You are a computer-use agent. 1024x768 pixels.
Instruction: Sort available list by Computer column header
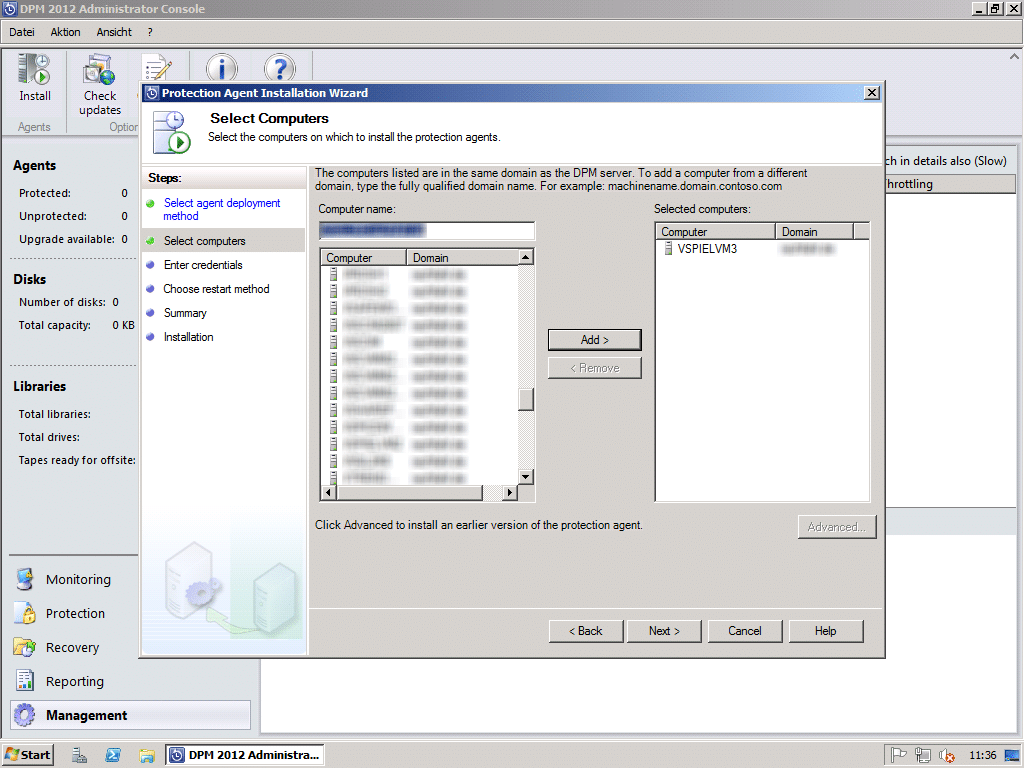coord(363,257)
